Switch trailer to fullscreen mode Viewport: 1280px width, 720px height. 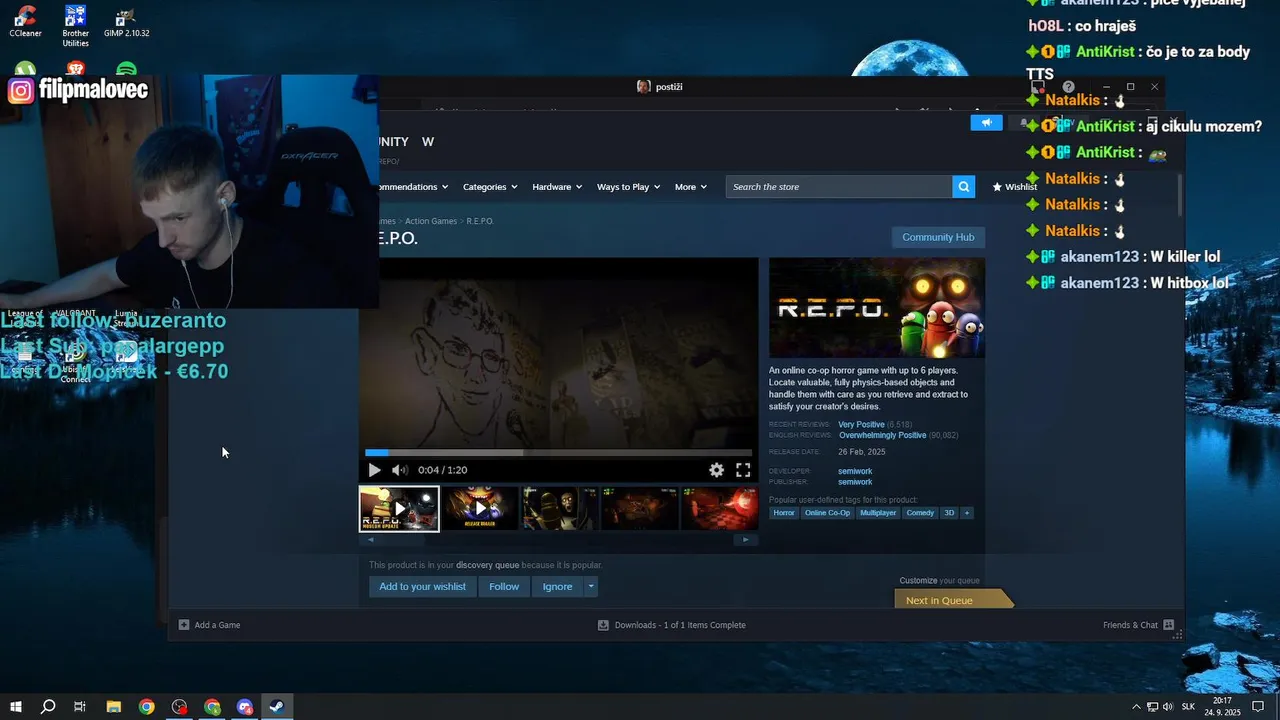pos(743,470)
